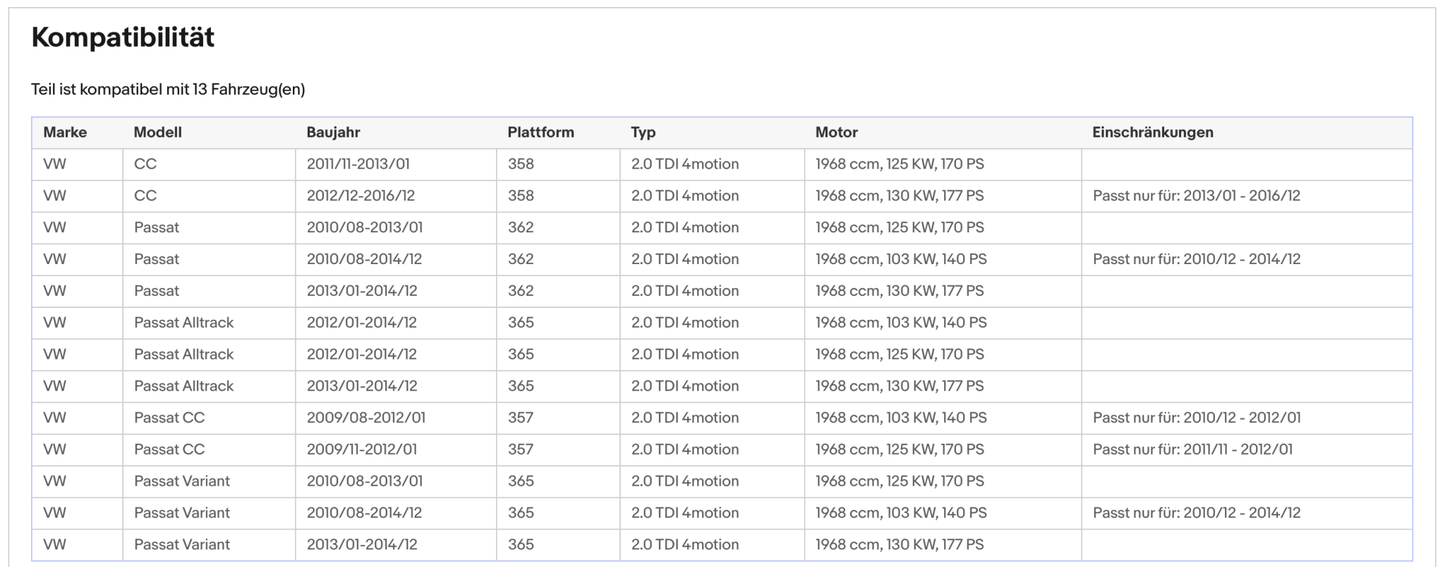Click the Plattform column header

(540, 132)
